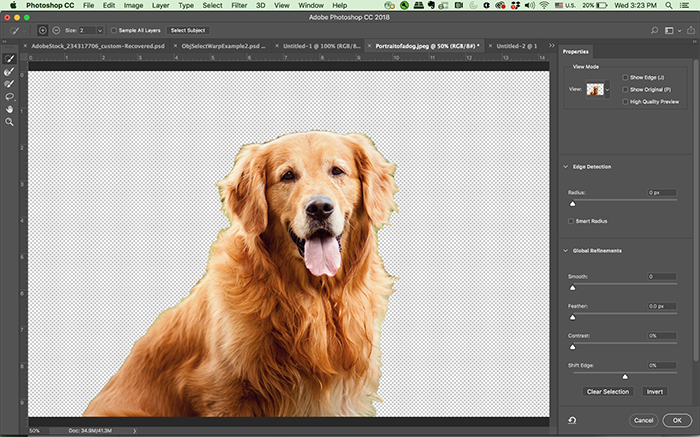Click the Clear Selection button
Screen dimensions: 700x437
pos(607,391)
